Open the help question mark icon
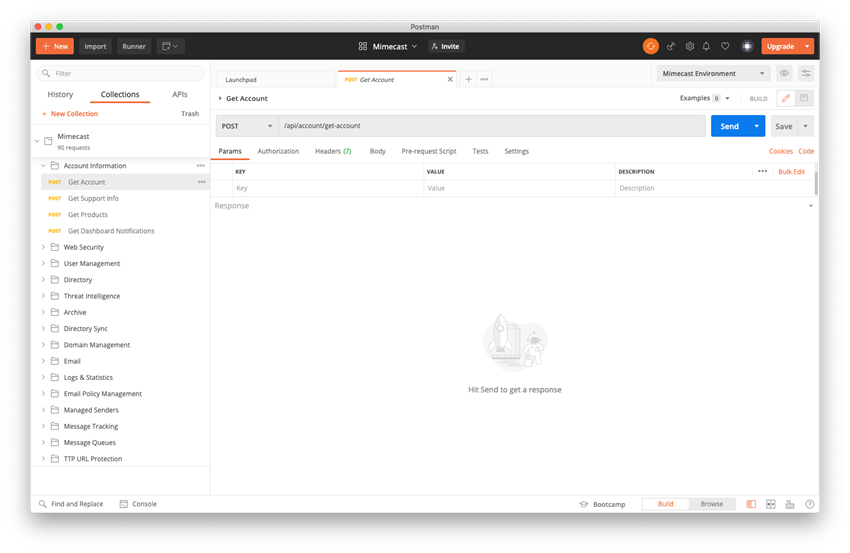Viewport: 850px width, 553px height. click(x=809, y=504)
